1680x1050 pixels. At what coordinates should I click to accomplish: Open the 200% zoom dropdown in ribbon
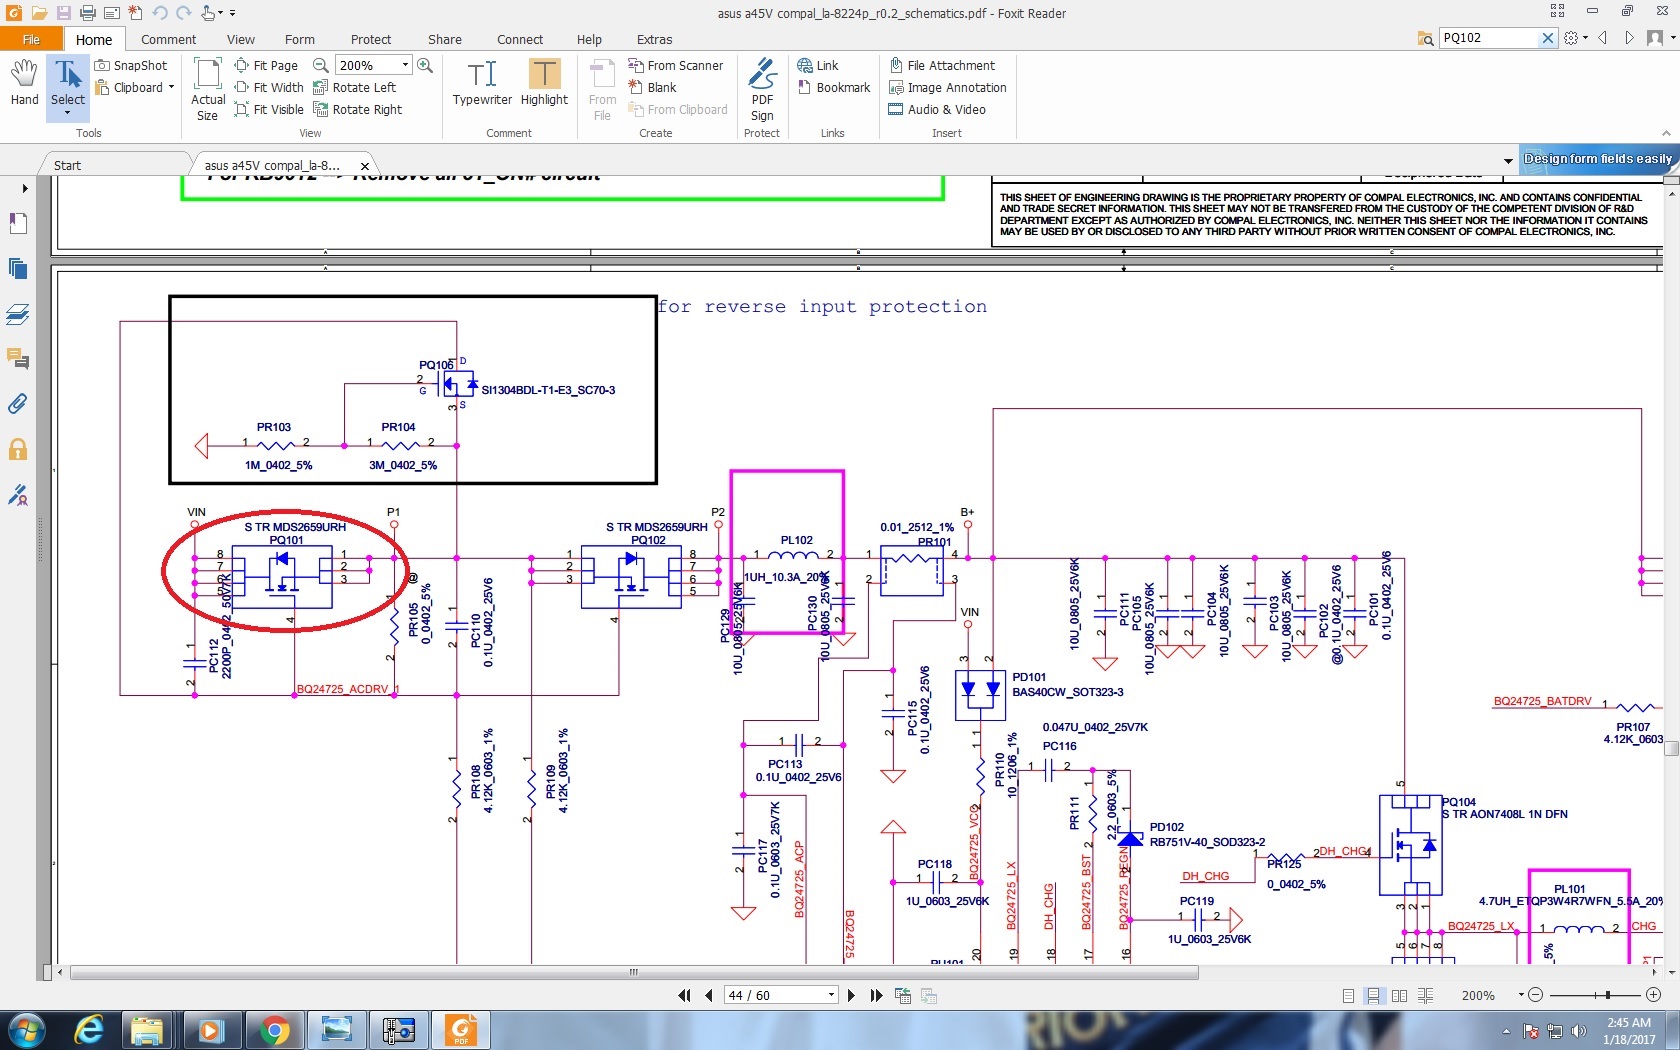coord(405,65)
